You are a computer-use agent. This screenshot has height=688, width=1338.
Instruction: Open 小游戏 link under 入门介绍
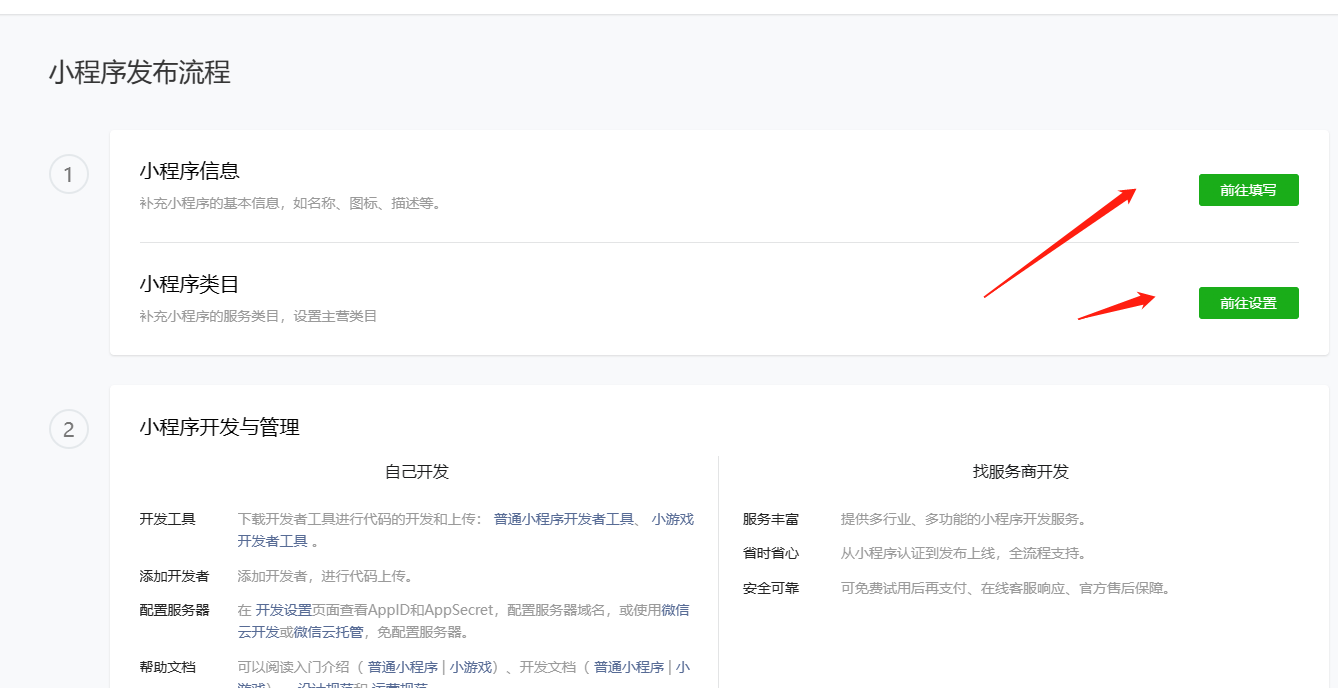pyautogui.click(x=470, y=667)
